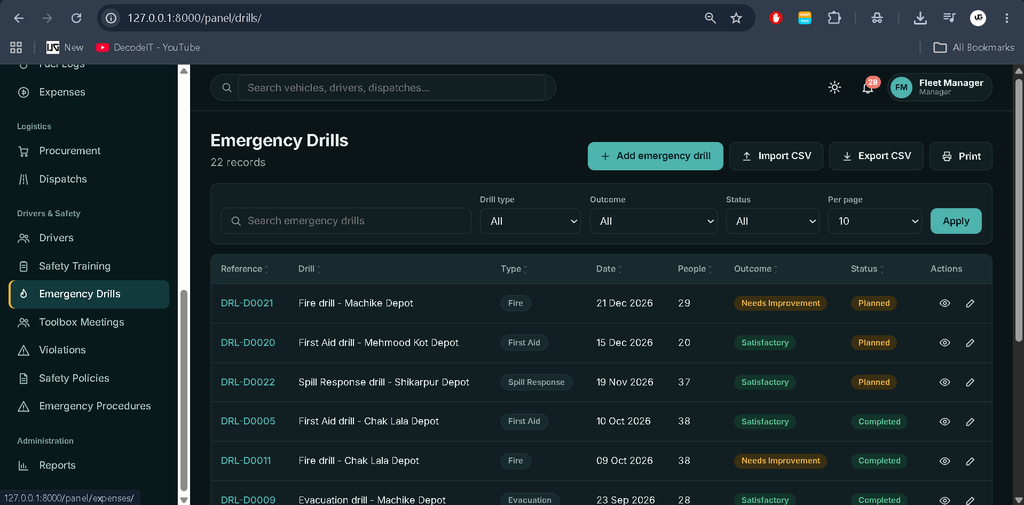
Task: Click the main page vertical scrollbar
Action: (1019, 209)
